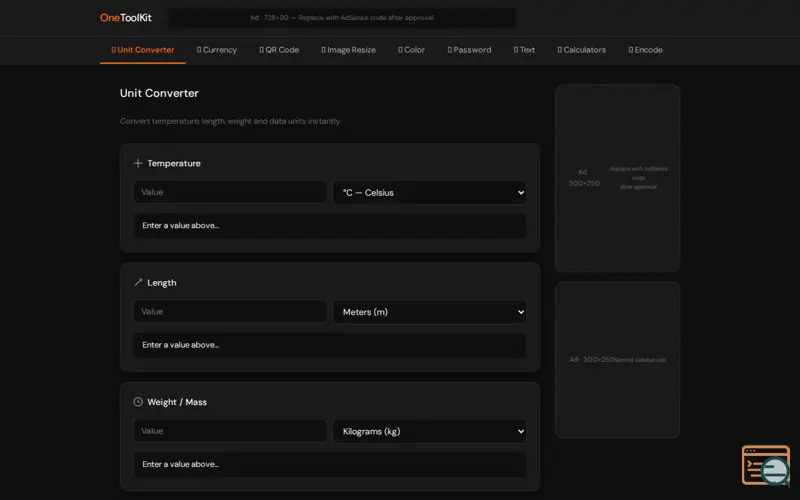Go to the Image Resize tab
This screenshot has height=500, width=800.
pyautogui.click(x=348, y=50)
